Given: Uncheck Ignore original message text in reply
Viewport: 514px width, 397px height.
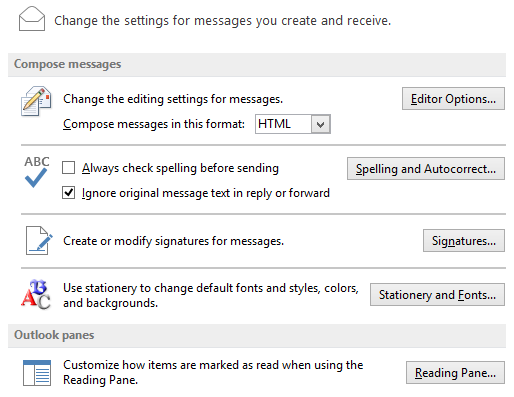Looking at the screenshot, I should (x=68, y=193).
